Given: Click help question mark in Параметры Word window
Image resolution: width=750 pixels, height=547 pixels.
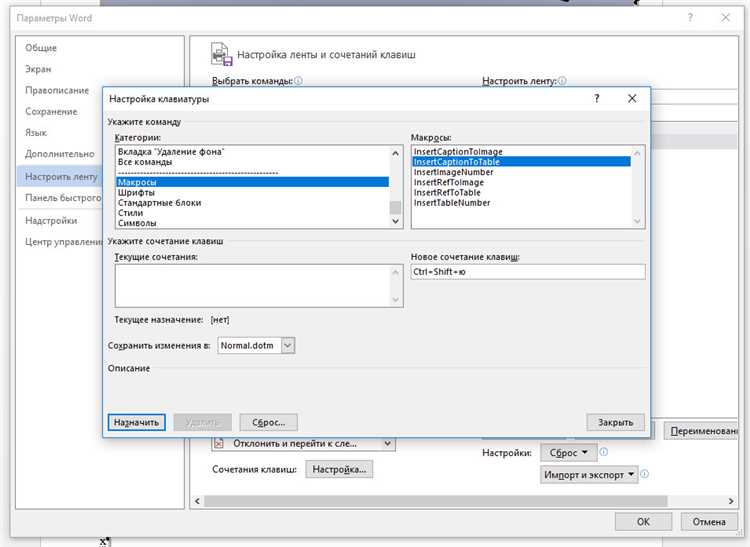Looking at the screenshot, I should coord(690,18).
